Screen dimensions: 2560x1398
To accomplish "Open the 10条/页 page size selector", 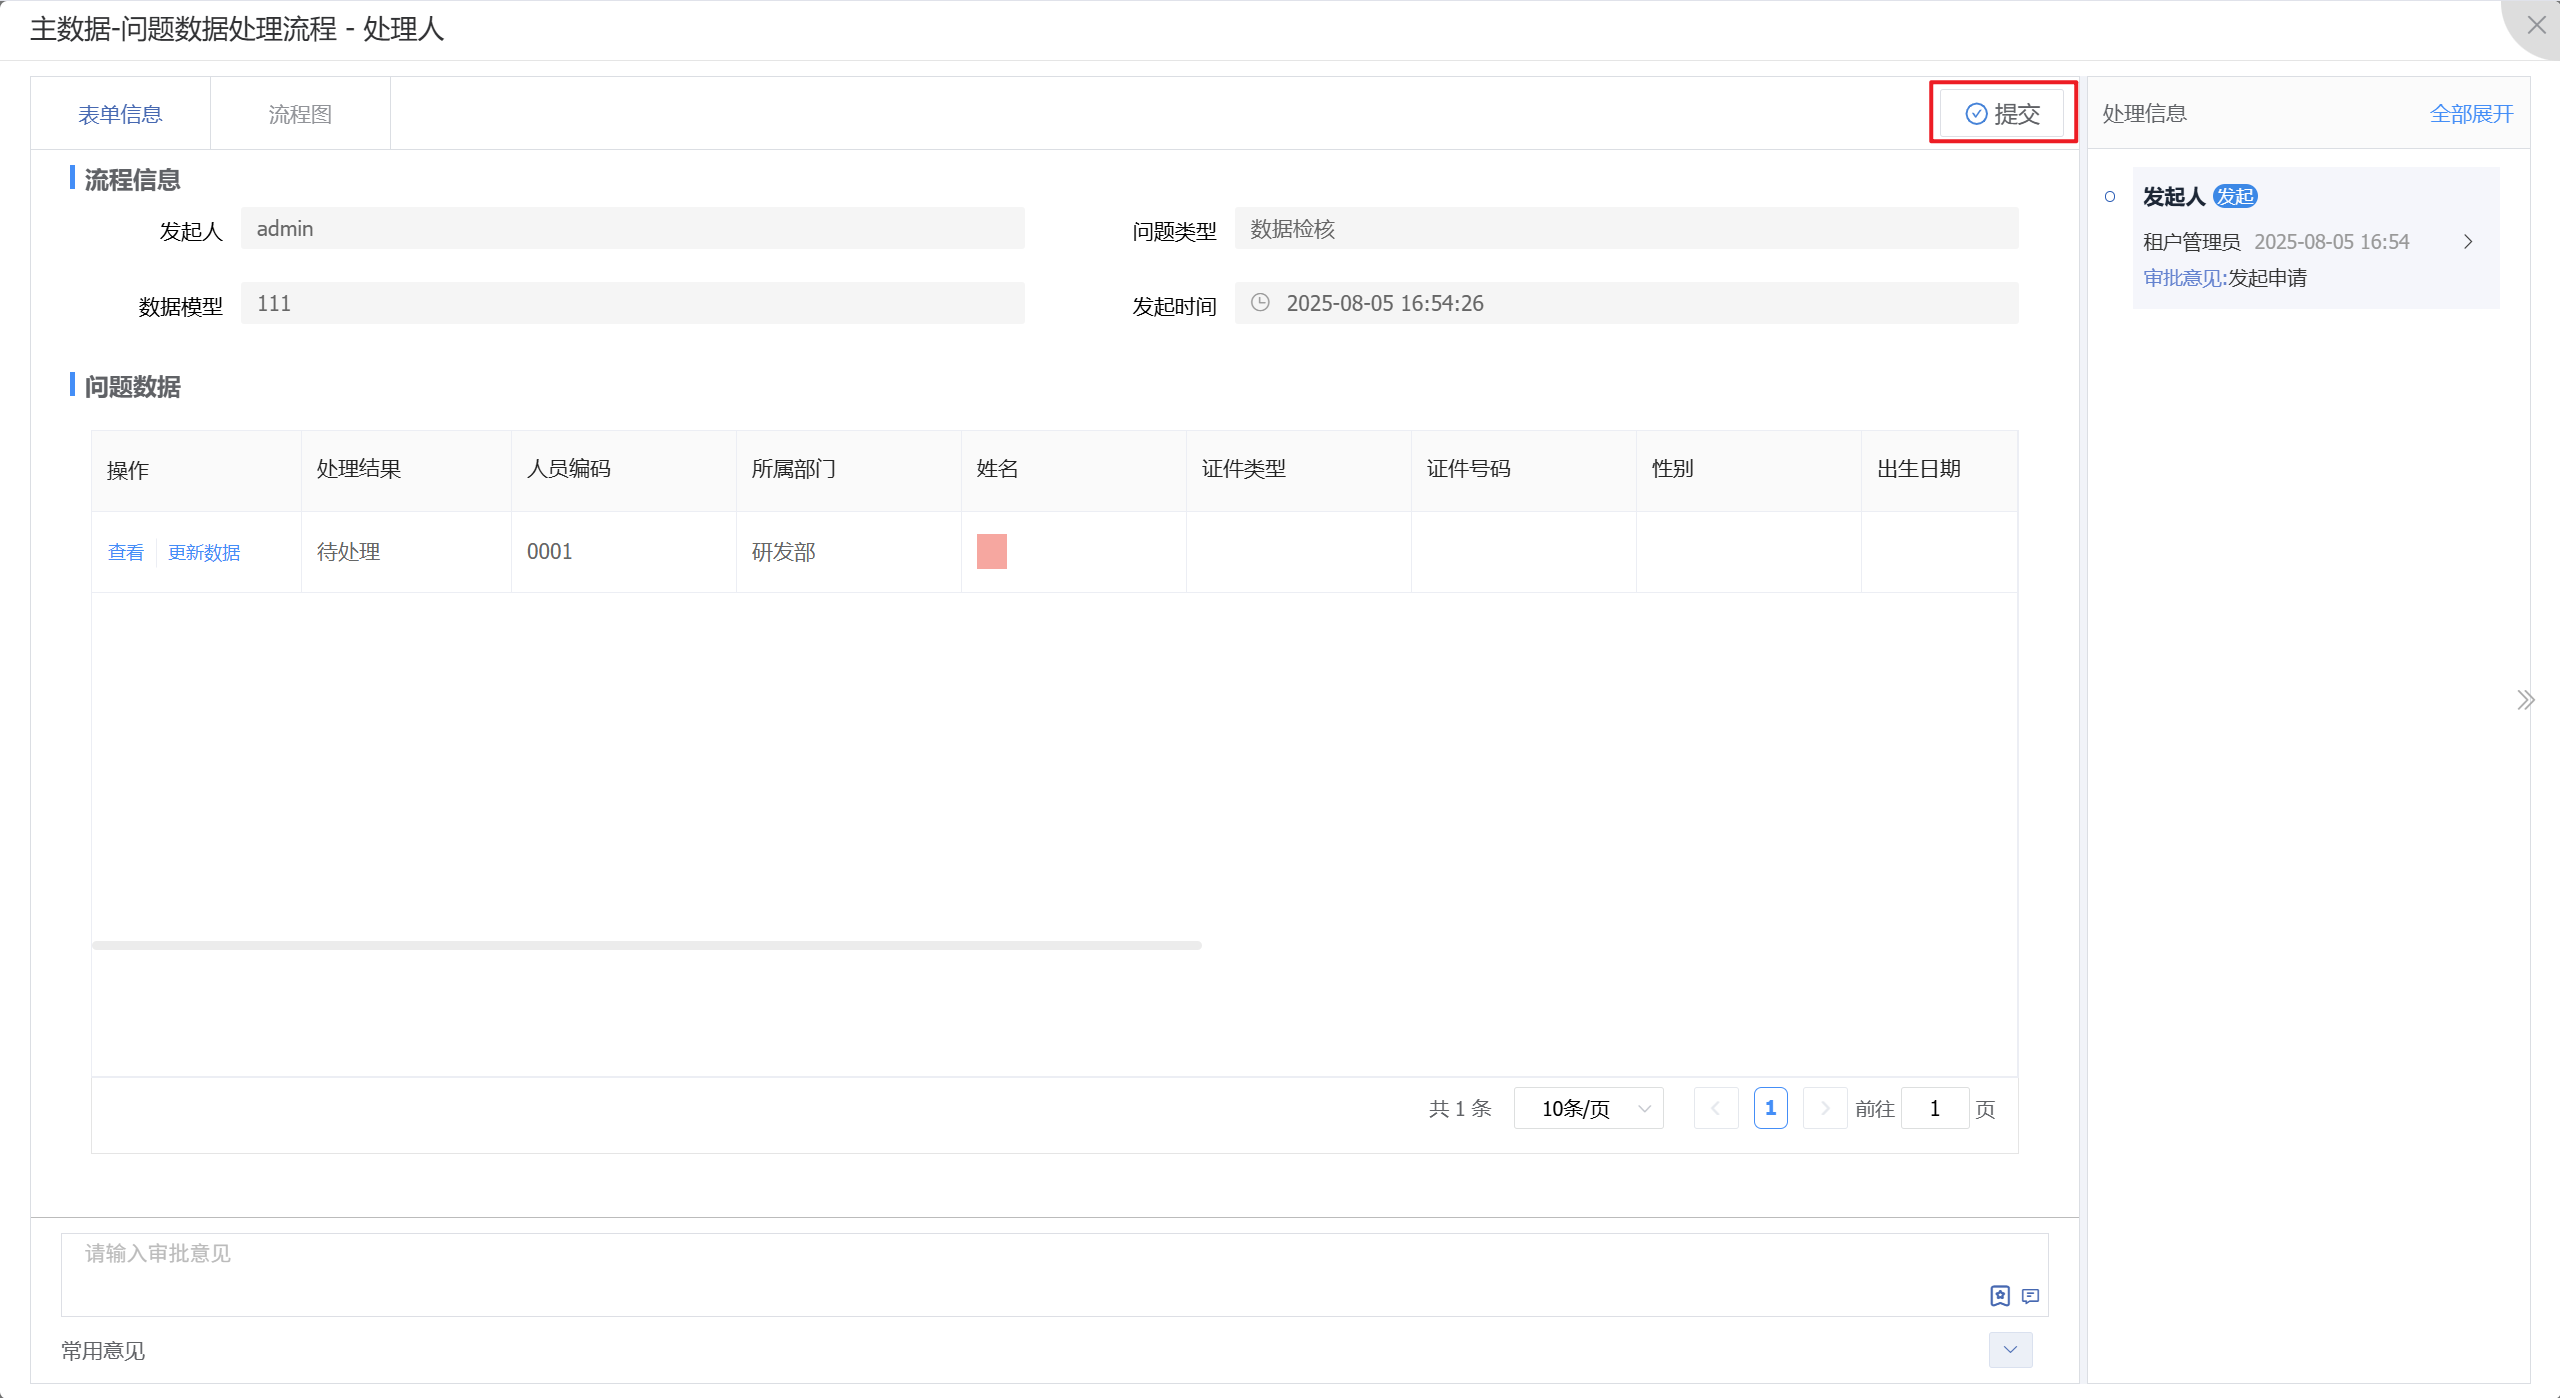I will 1588,1108.
